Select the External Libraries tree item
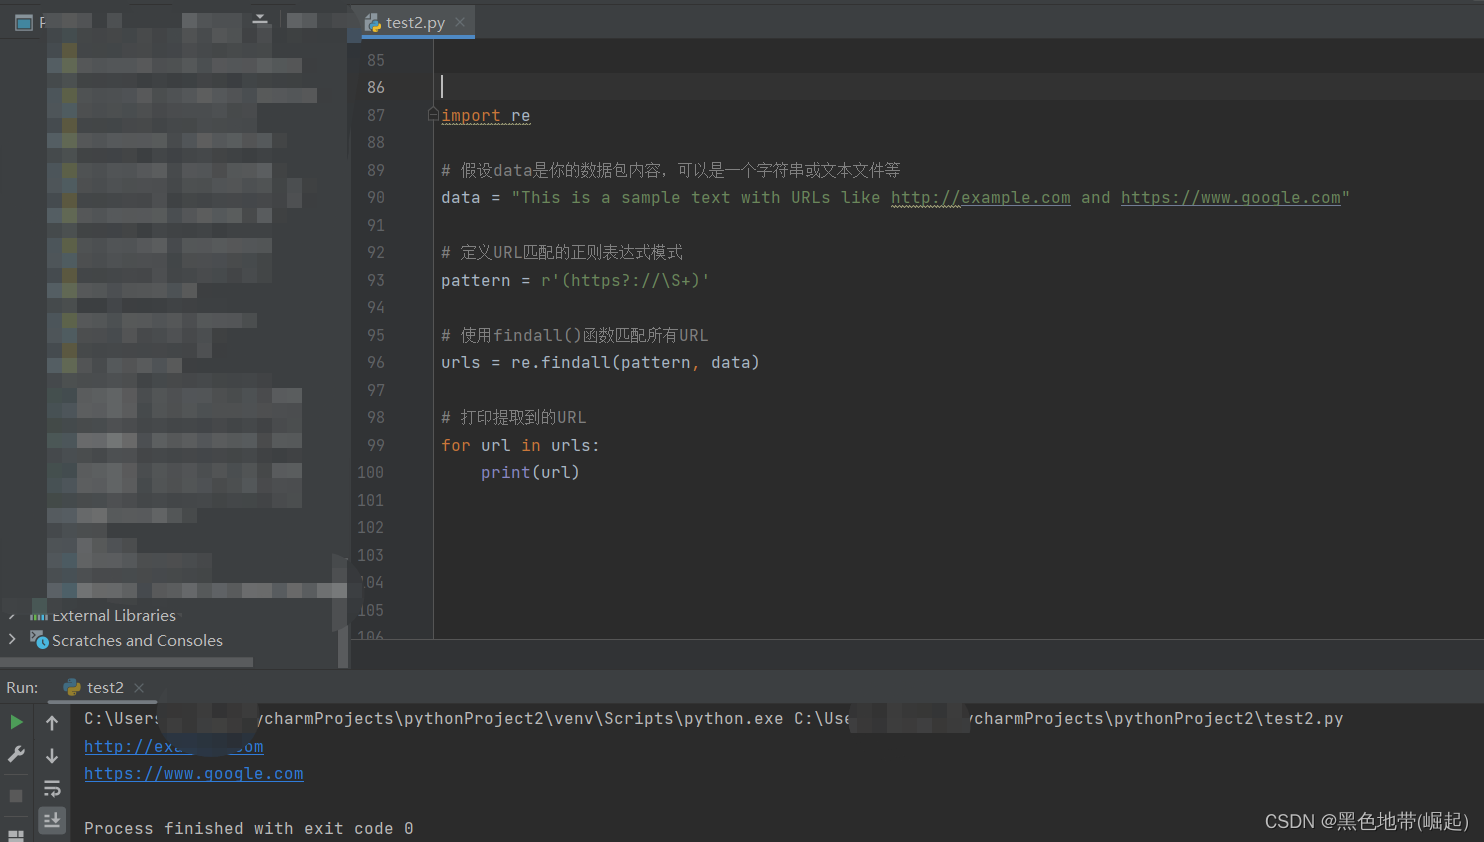 click(114, 616)
